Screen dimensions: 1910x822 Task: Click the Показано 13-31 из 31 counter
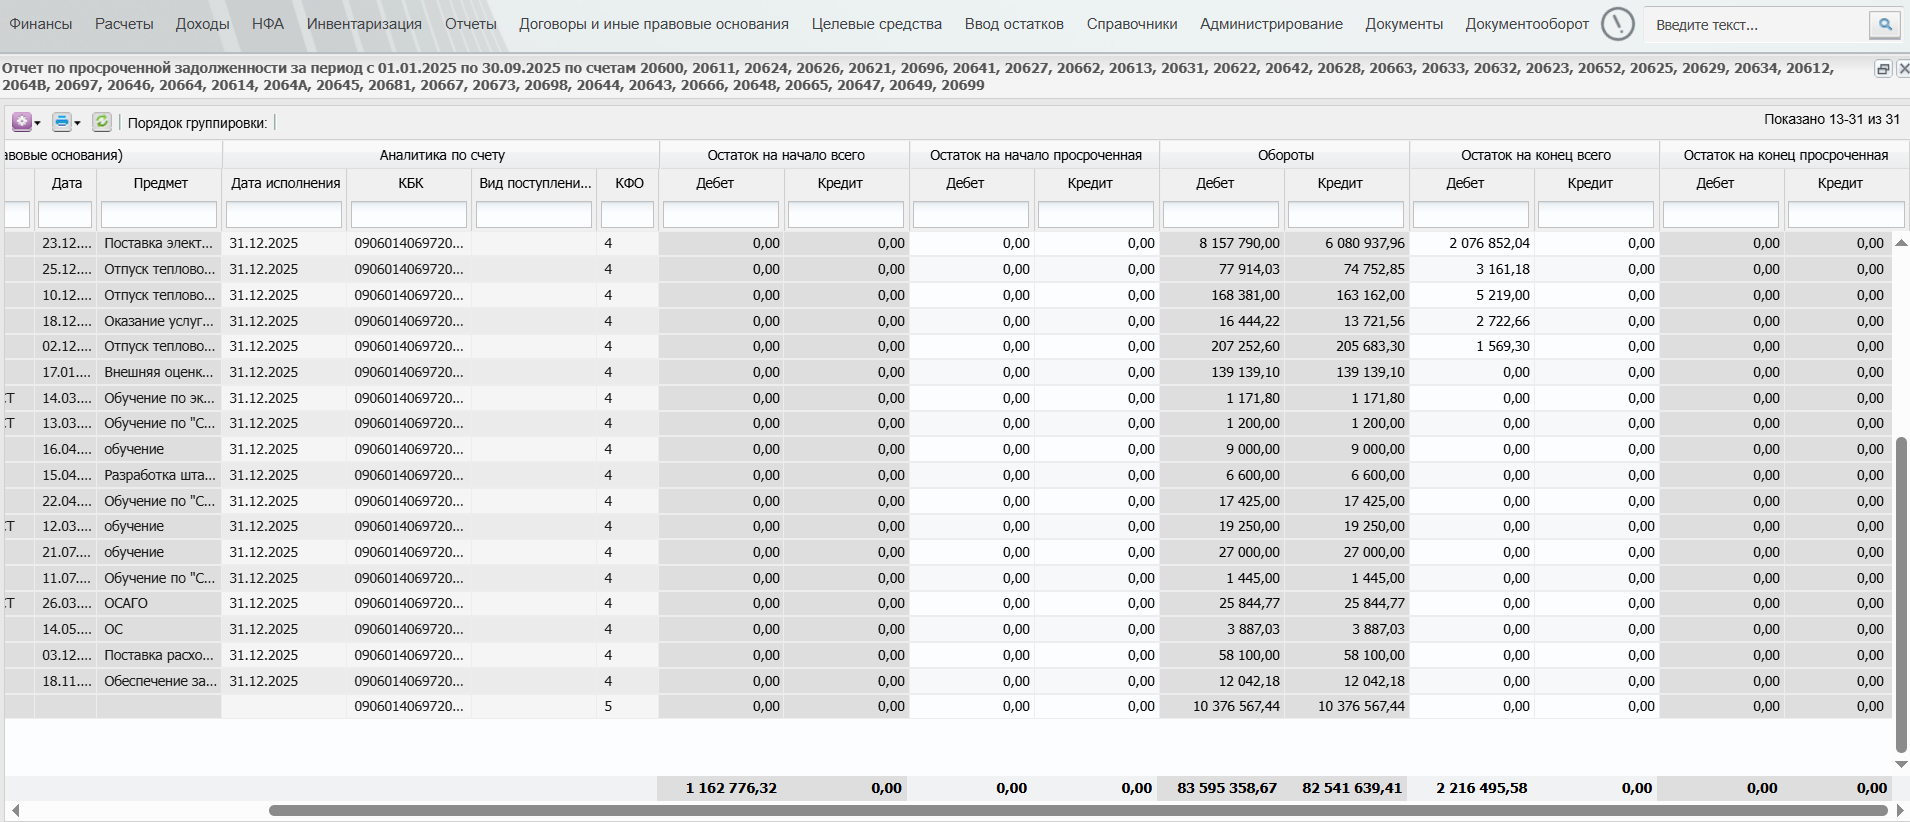pos(1832,119)
